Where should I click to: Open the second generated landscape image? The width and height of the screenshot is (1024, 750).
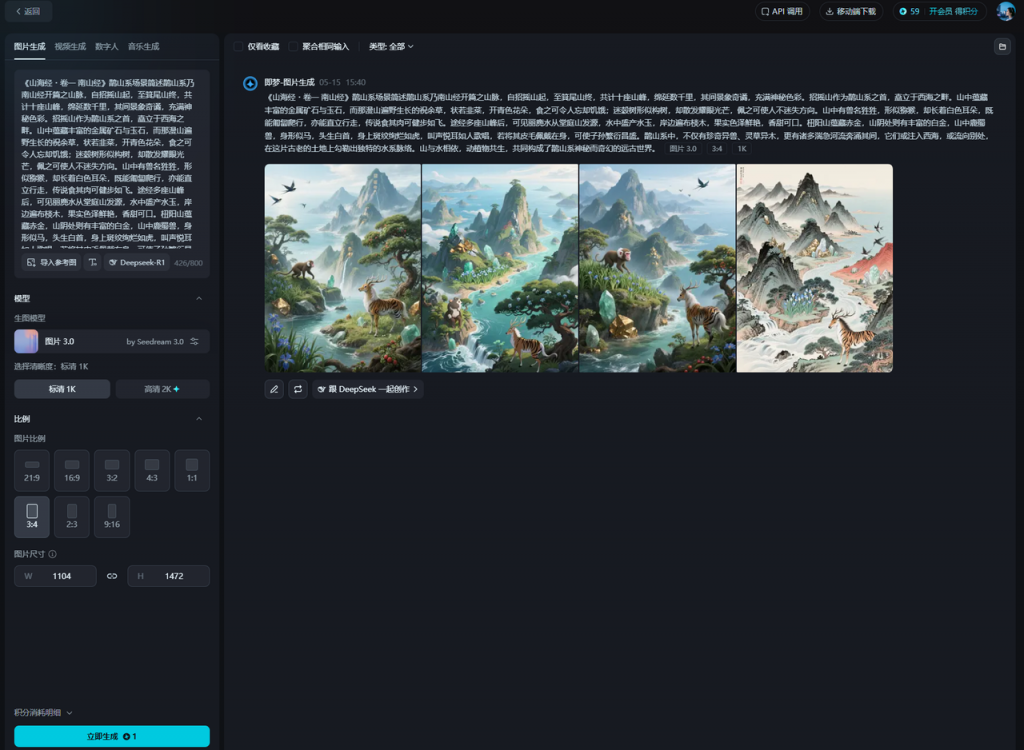[500, 268]
